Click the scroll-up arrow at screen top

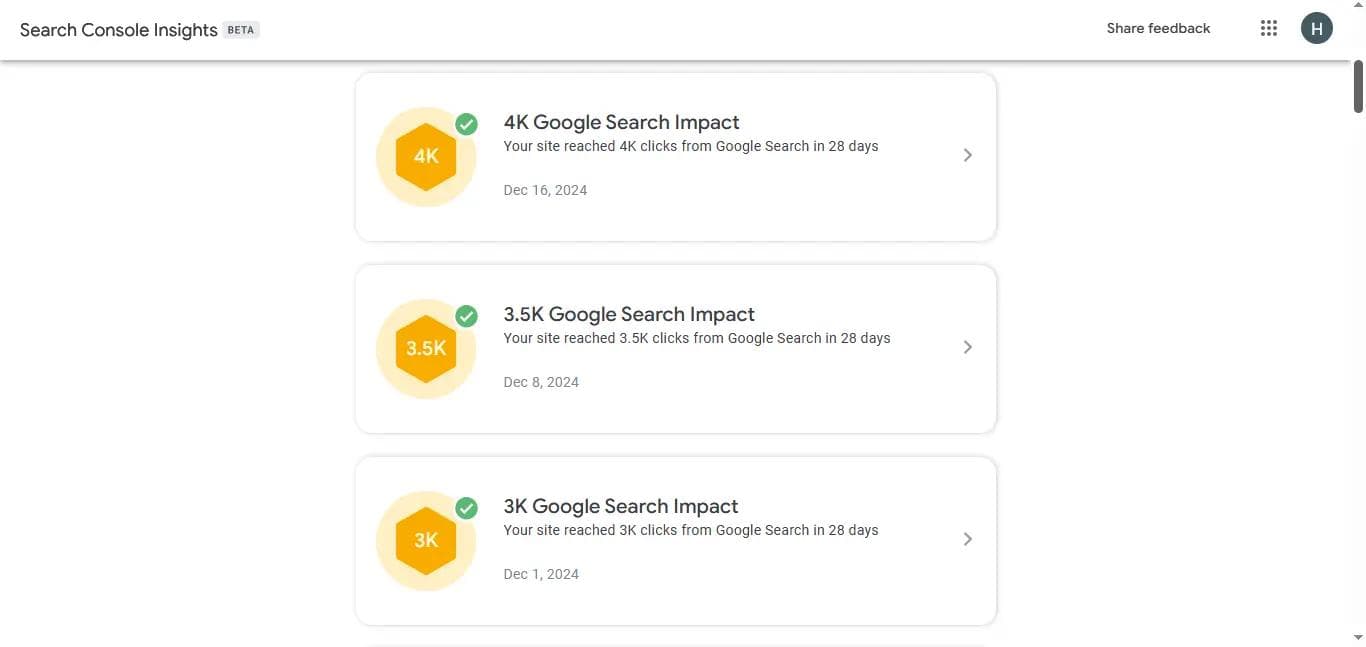[x=1357, y=5]
